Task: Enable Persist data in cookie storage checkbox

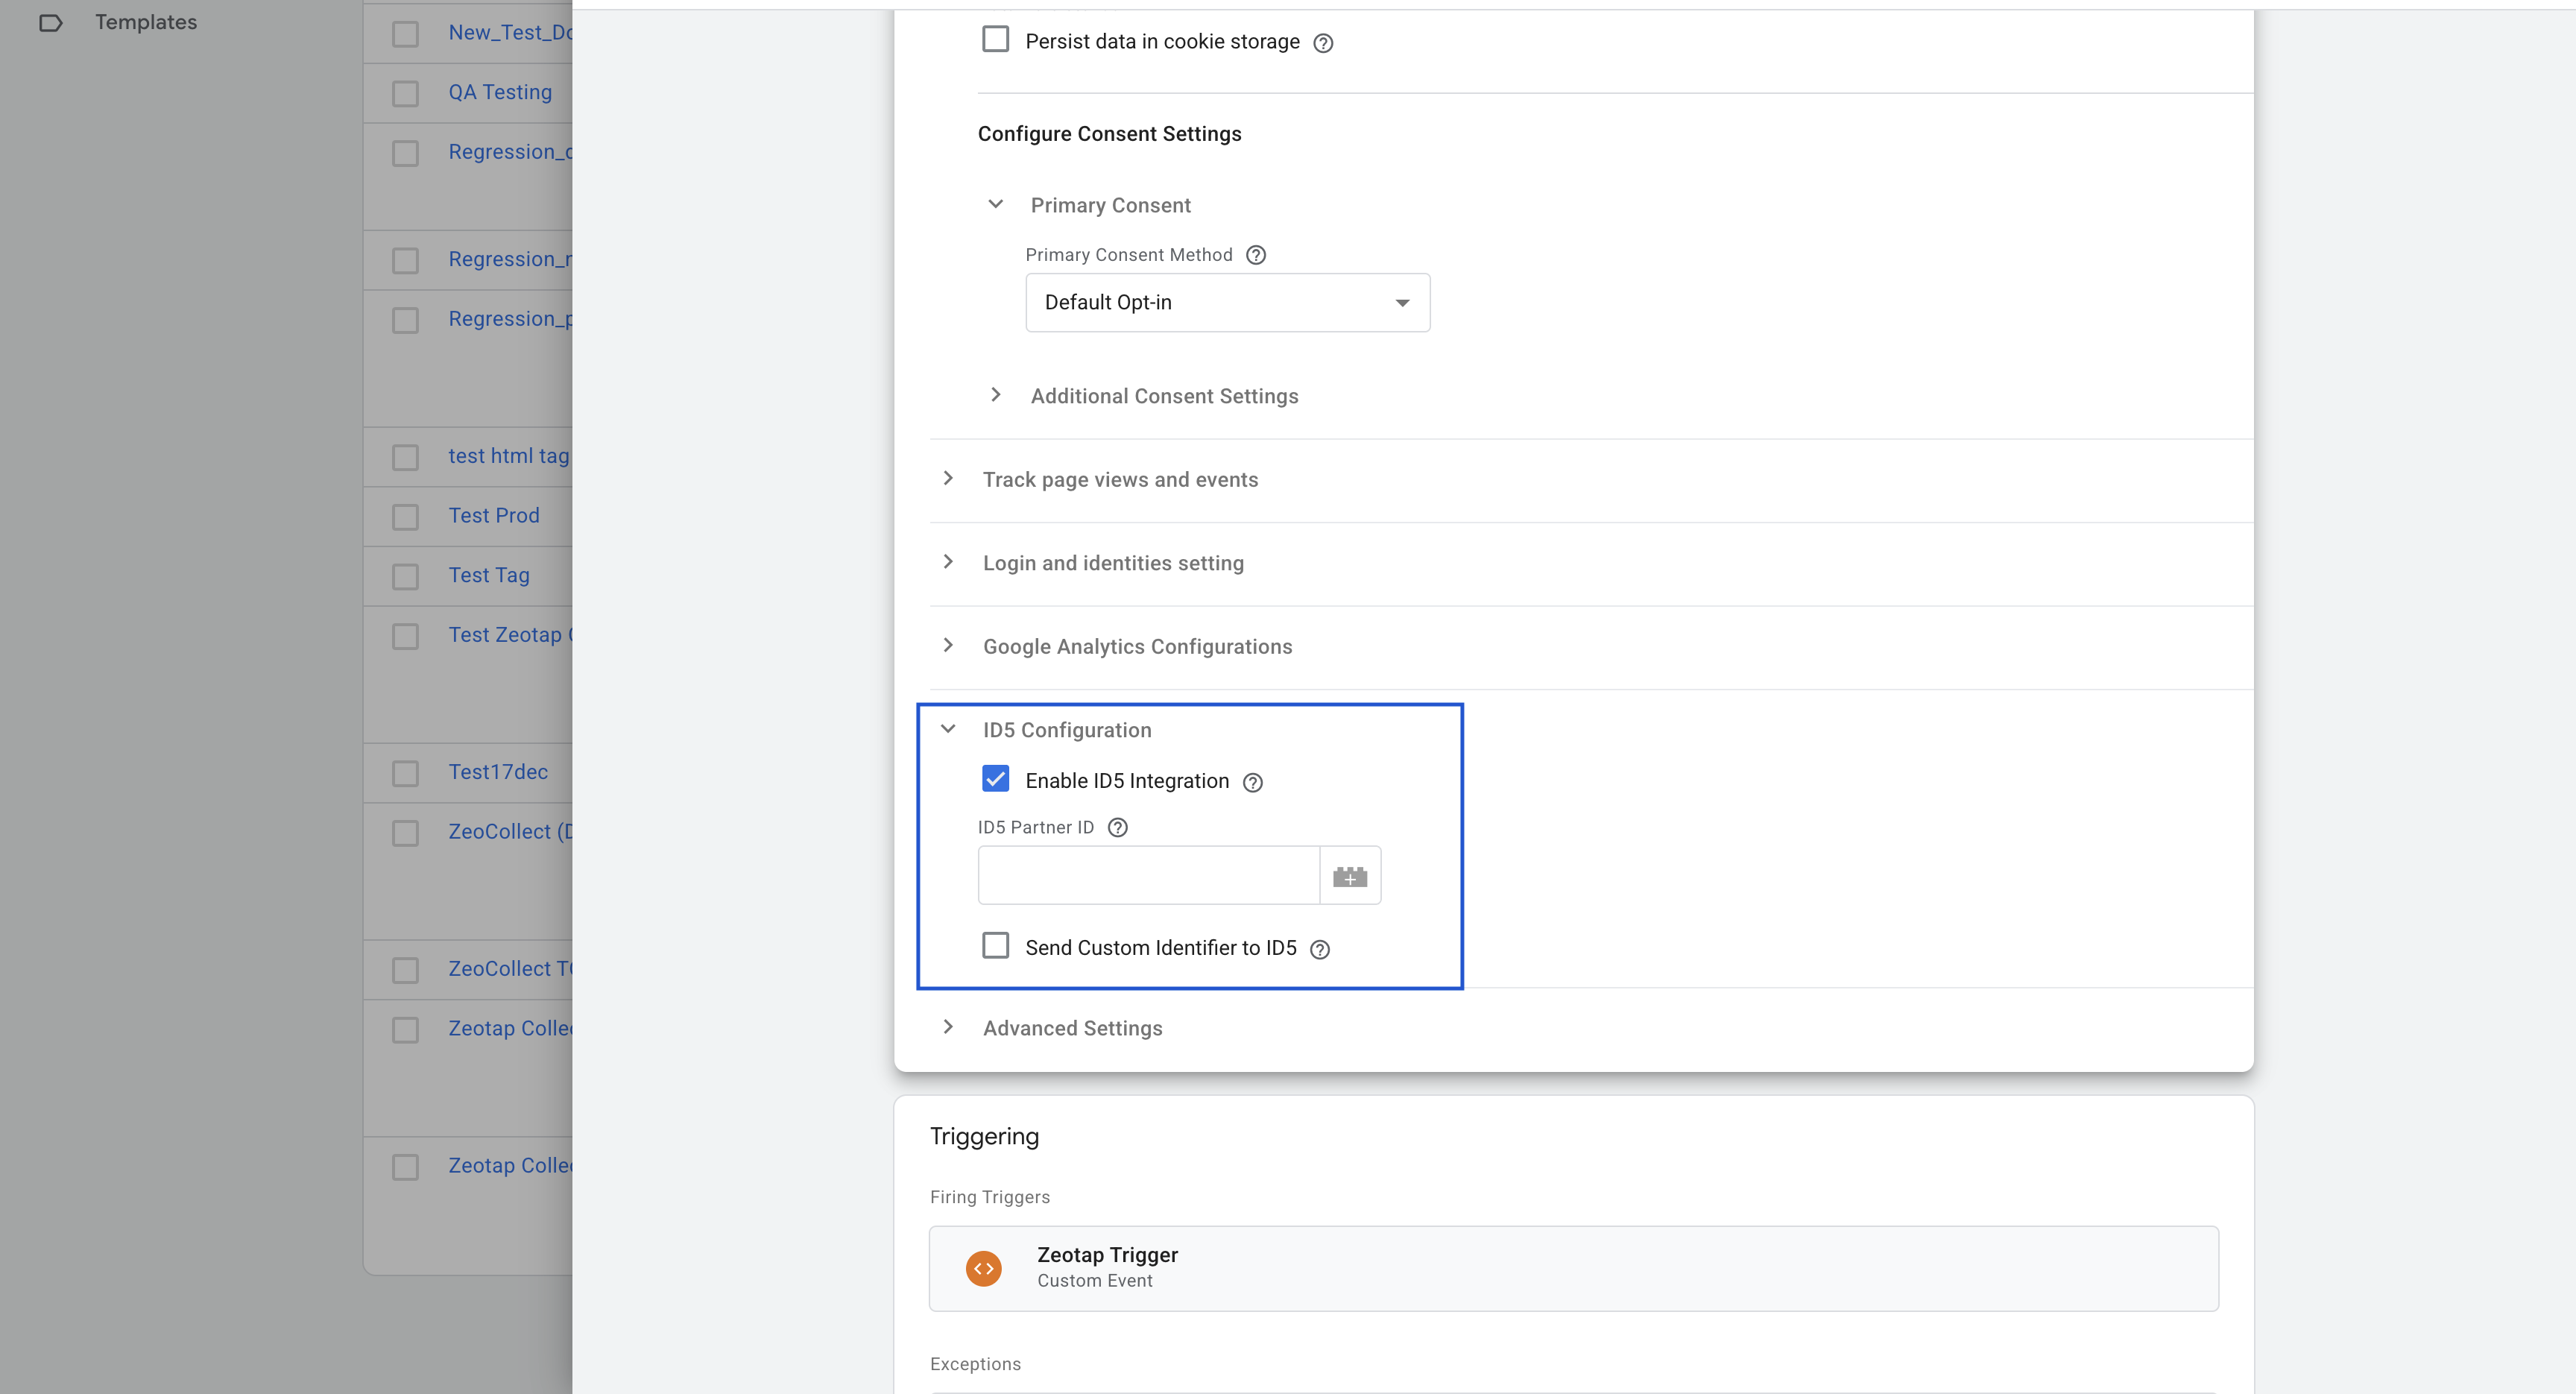Action: click(995, 40)
